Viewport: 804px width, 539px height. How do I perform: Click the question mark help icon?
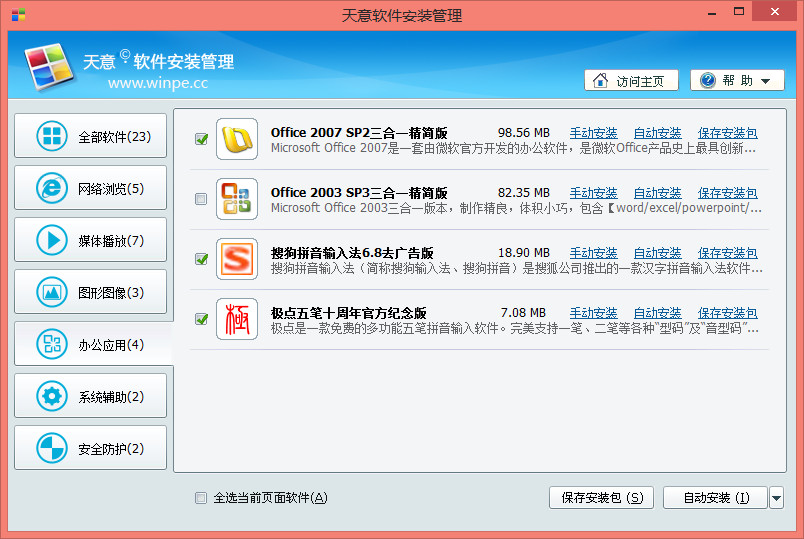(x=708, y=81)
